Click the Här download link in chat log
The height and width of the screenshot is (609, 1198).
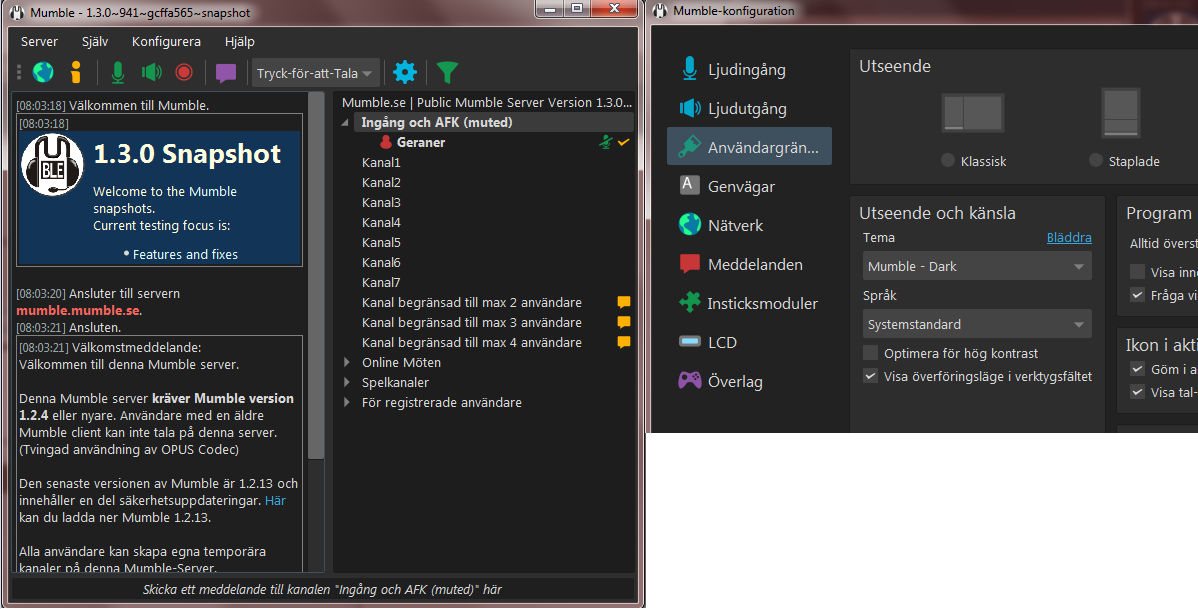(x=275, y=500)
